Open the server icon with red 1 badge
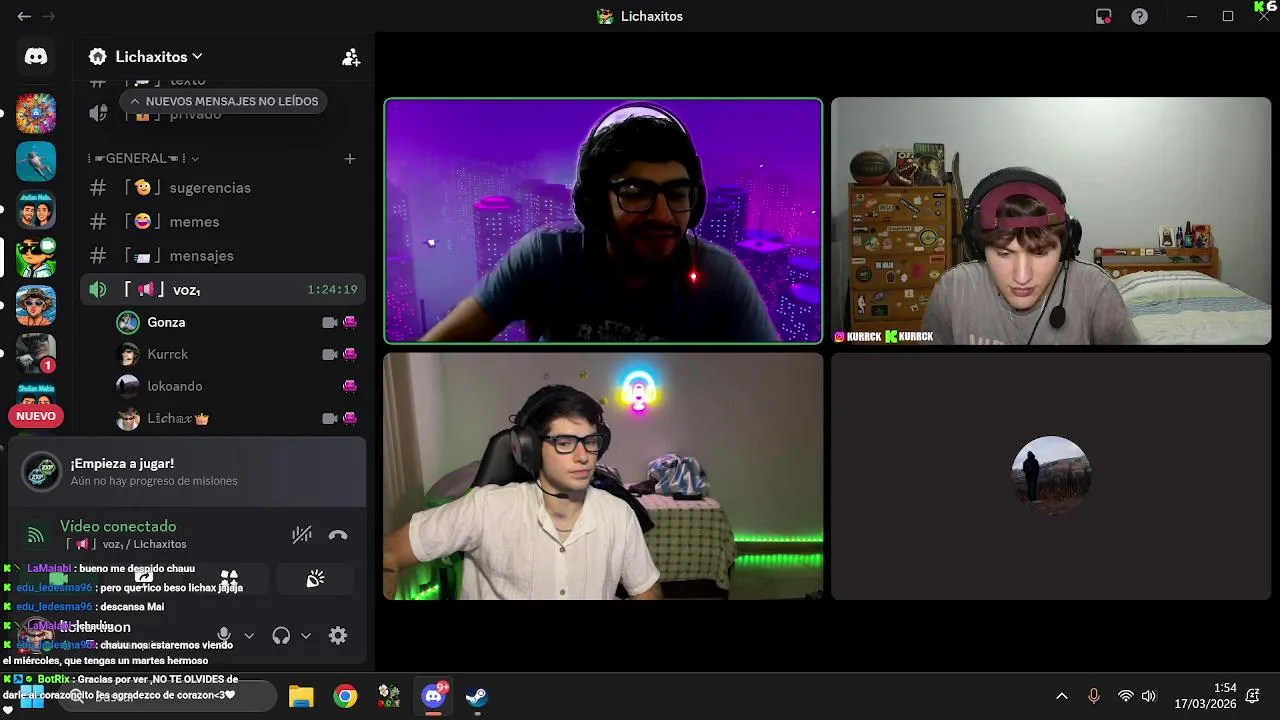1280x720 pixels. pos(36,353)
